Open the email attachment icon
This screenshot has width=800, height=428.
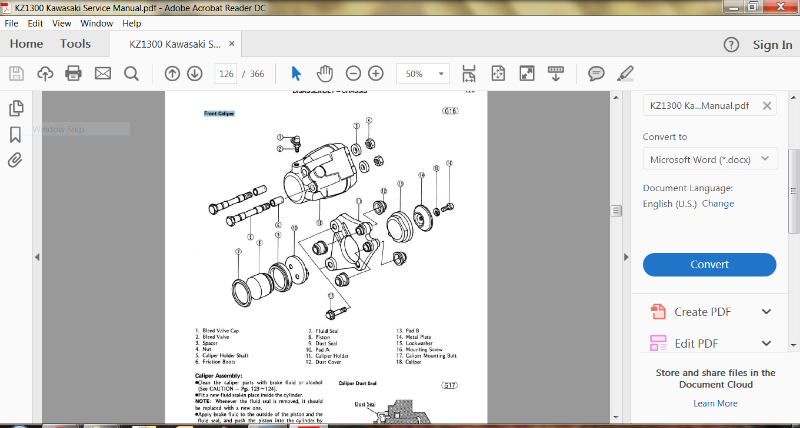coord(102,73)
